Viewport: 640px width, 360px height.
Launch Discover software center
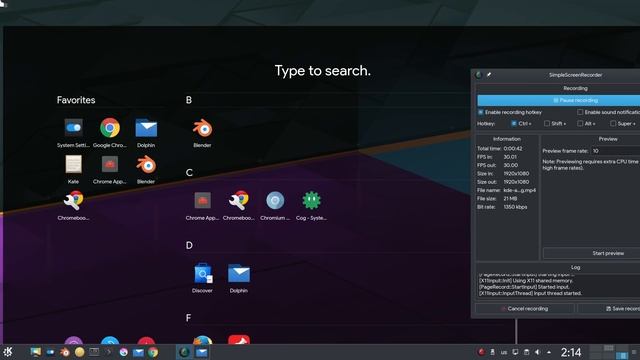tap(202, 278)
